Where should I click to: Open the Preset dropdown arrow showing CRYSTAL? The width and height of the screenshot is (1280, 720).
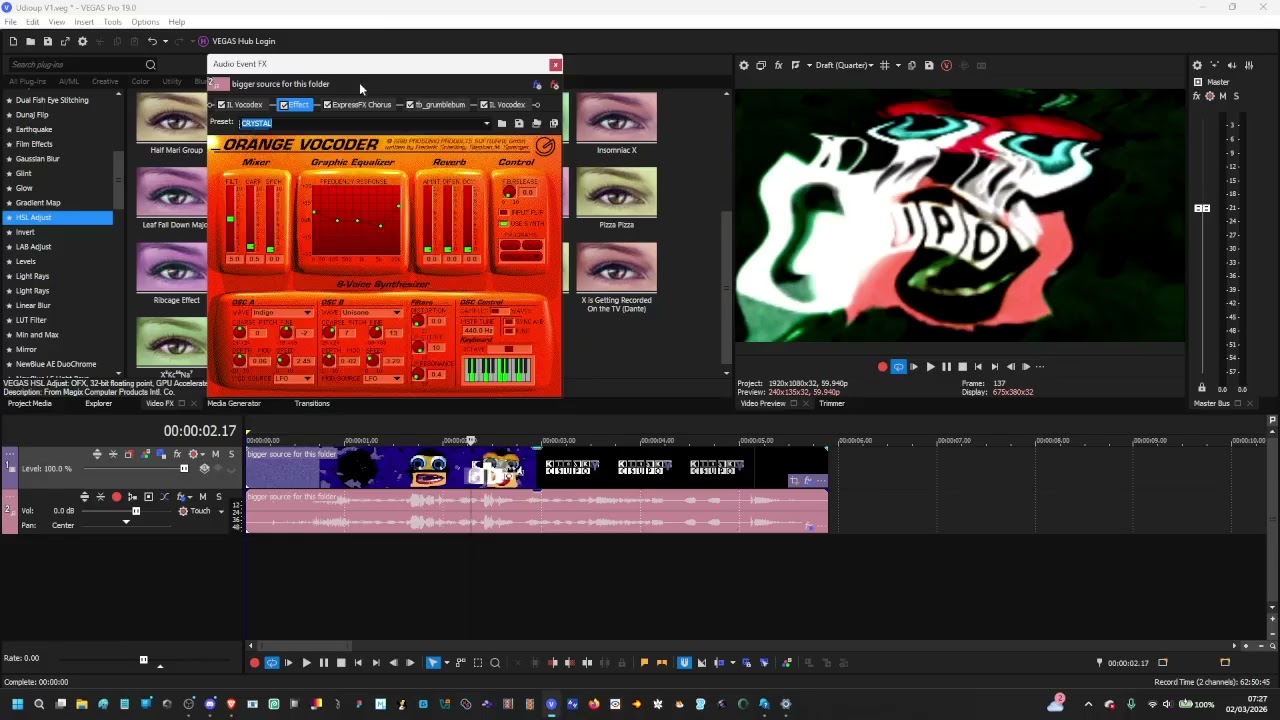[487, 123]
